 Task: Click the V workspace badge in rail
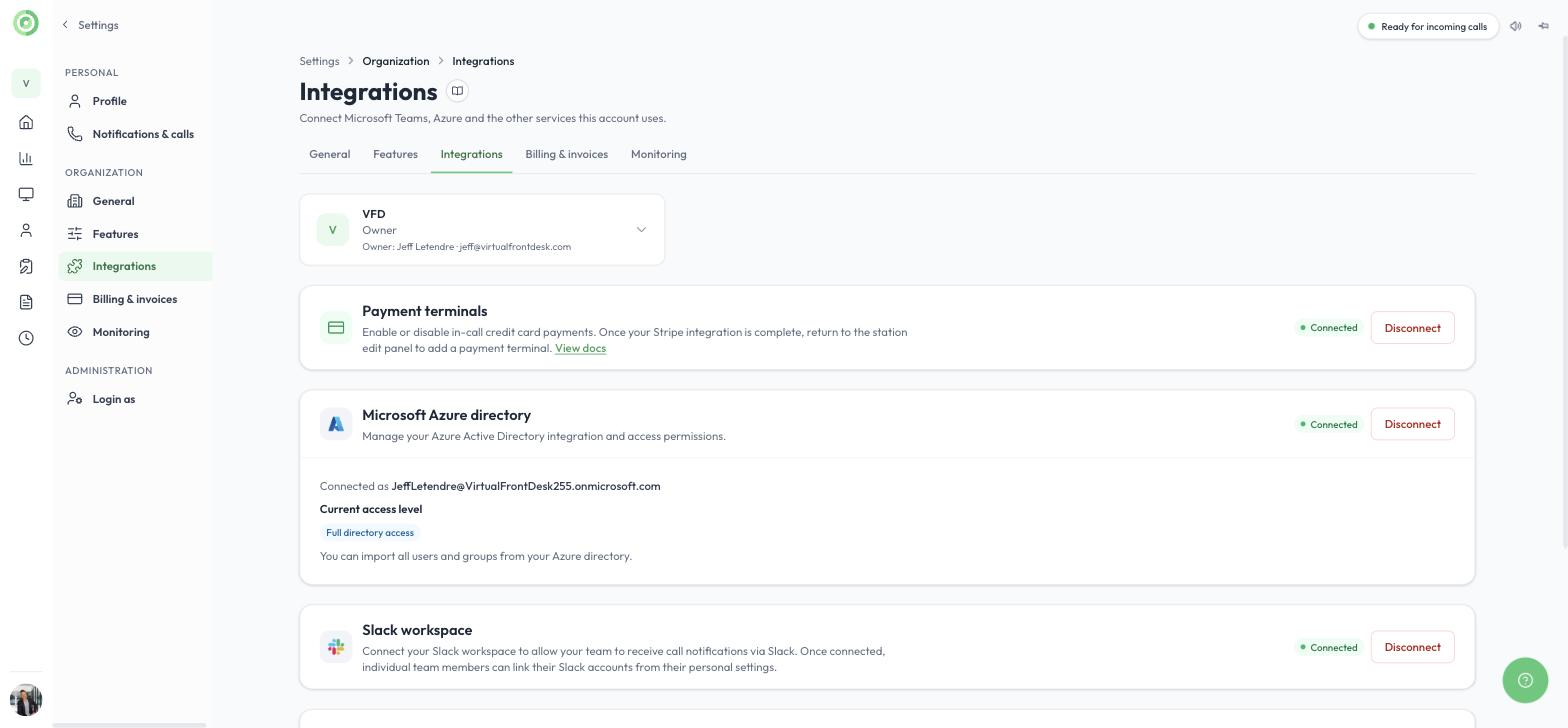click(x=26, y=83)
